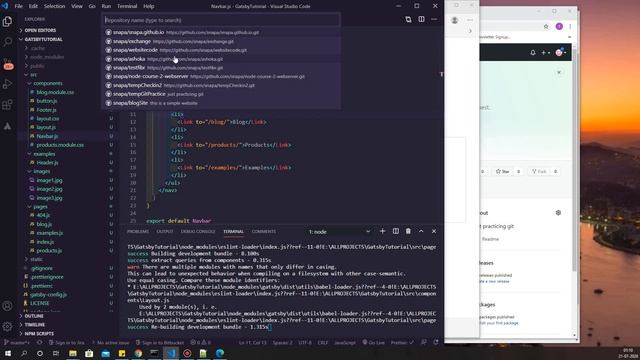Screen dimensions: 640x360
Task: Bookmark the page with star in Chrome
Action: tap(546, 27)
